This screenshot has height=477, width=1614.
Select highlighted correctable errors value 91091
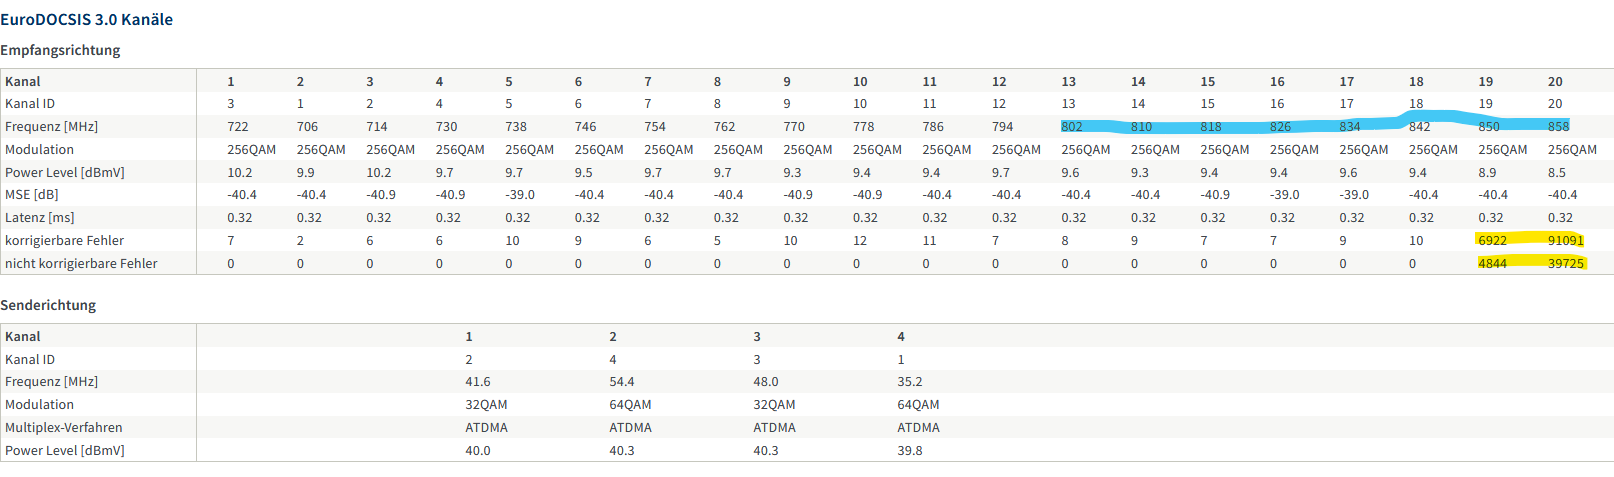[x=1565, y=240]
